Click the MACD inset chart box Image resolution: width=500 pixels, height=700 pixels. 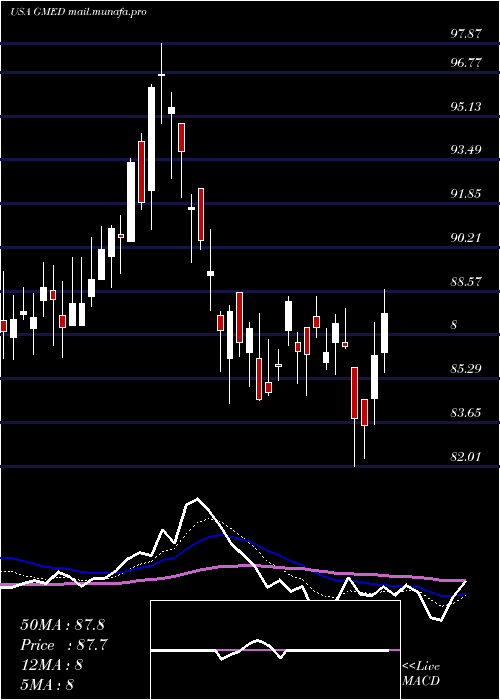(x=275, y=650)
